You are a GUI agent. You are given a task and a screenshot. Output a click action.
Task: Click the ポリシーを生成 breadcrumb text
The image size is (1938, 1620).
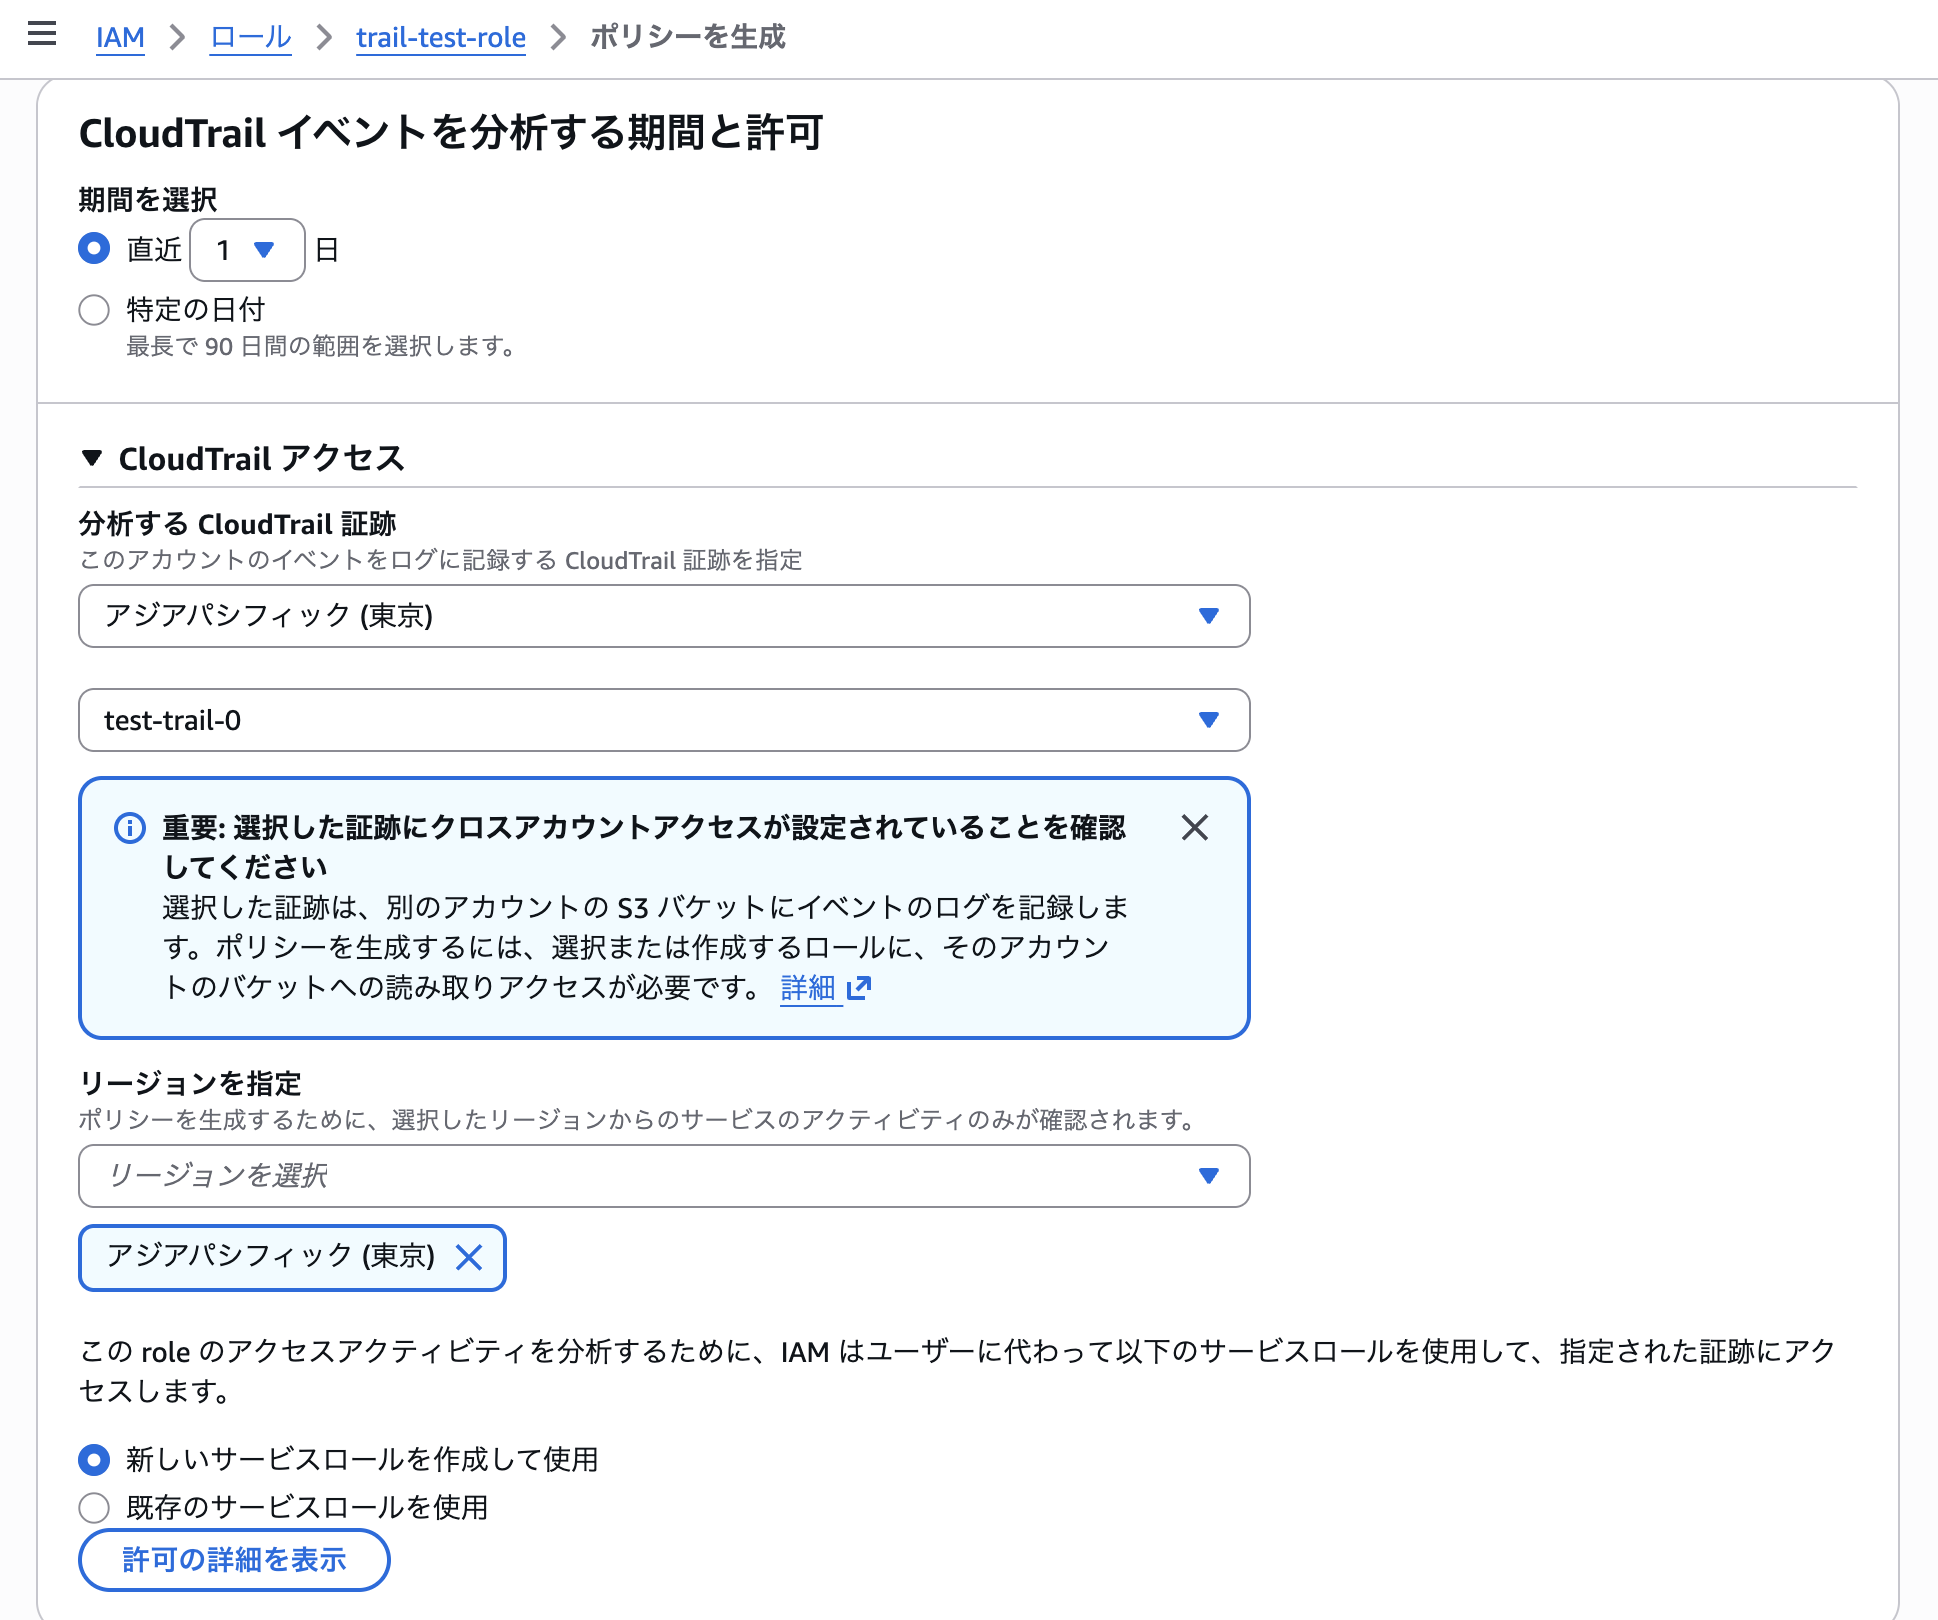click(688, 37)
